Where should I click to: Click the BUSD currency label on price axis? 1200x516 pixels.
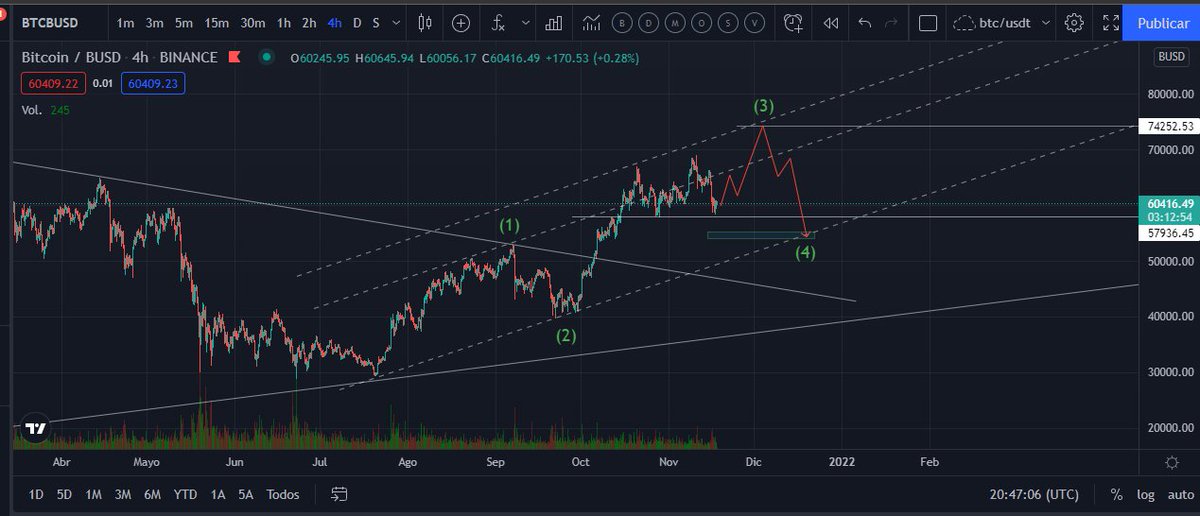coord(1171,57)
